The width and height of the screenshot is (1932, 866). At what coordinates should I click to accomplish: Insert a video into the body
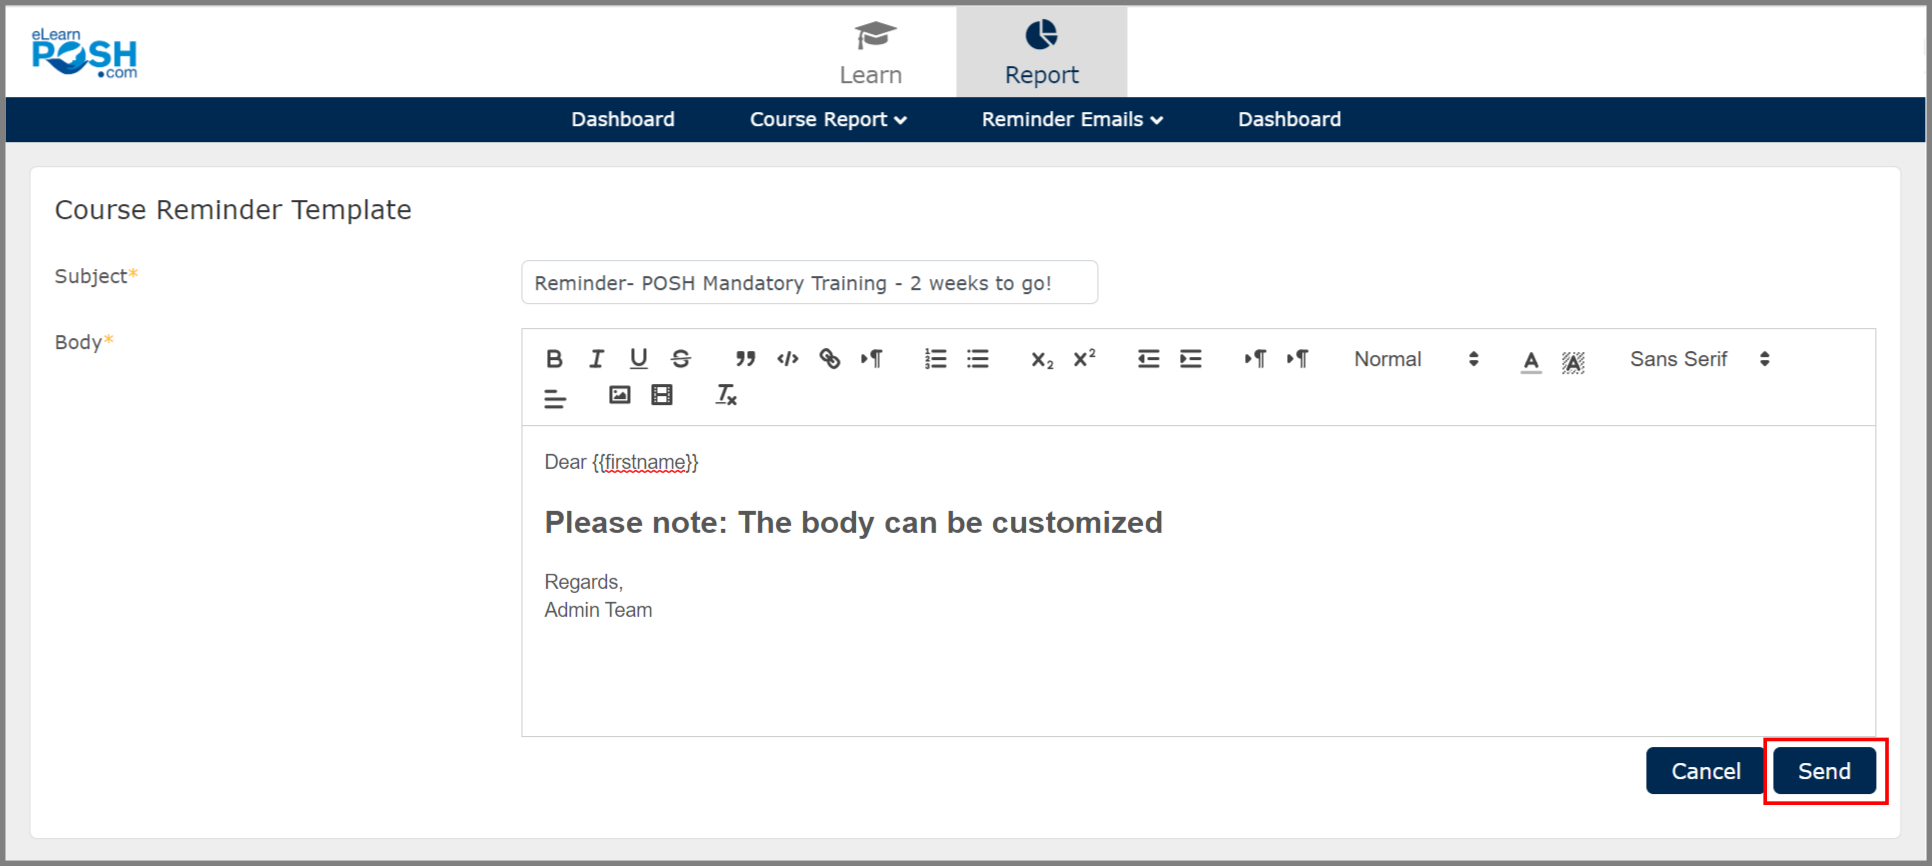coord(662,395)
